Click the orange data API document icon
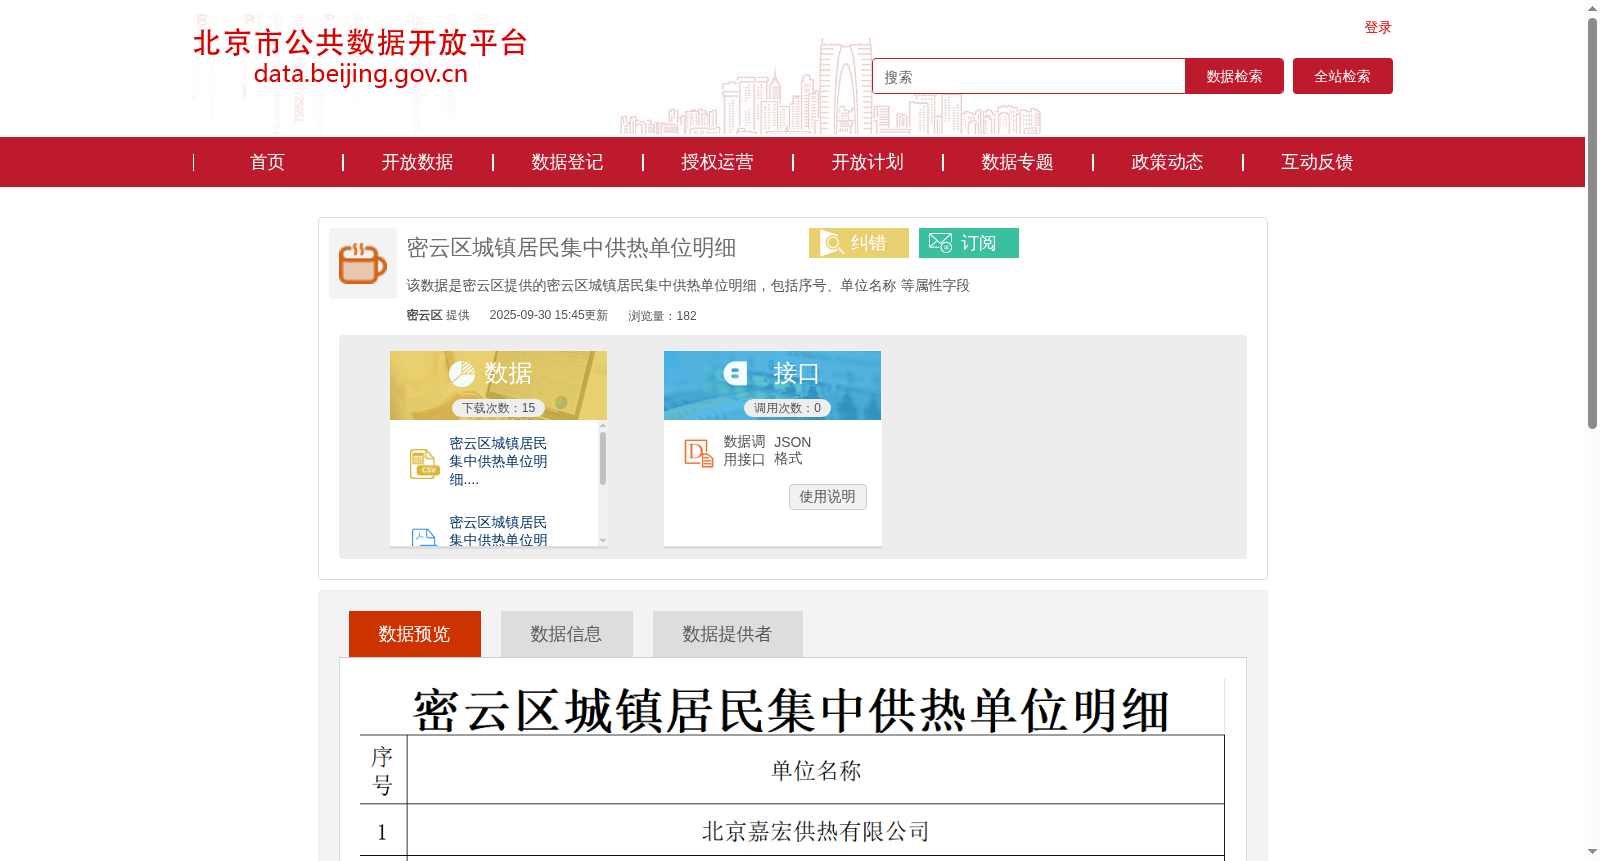This screenshot has width=1600, height=861. [698, 453]
